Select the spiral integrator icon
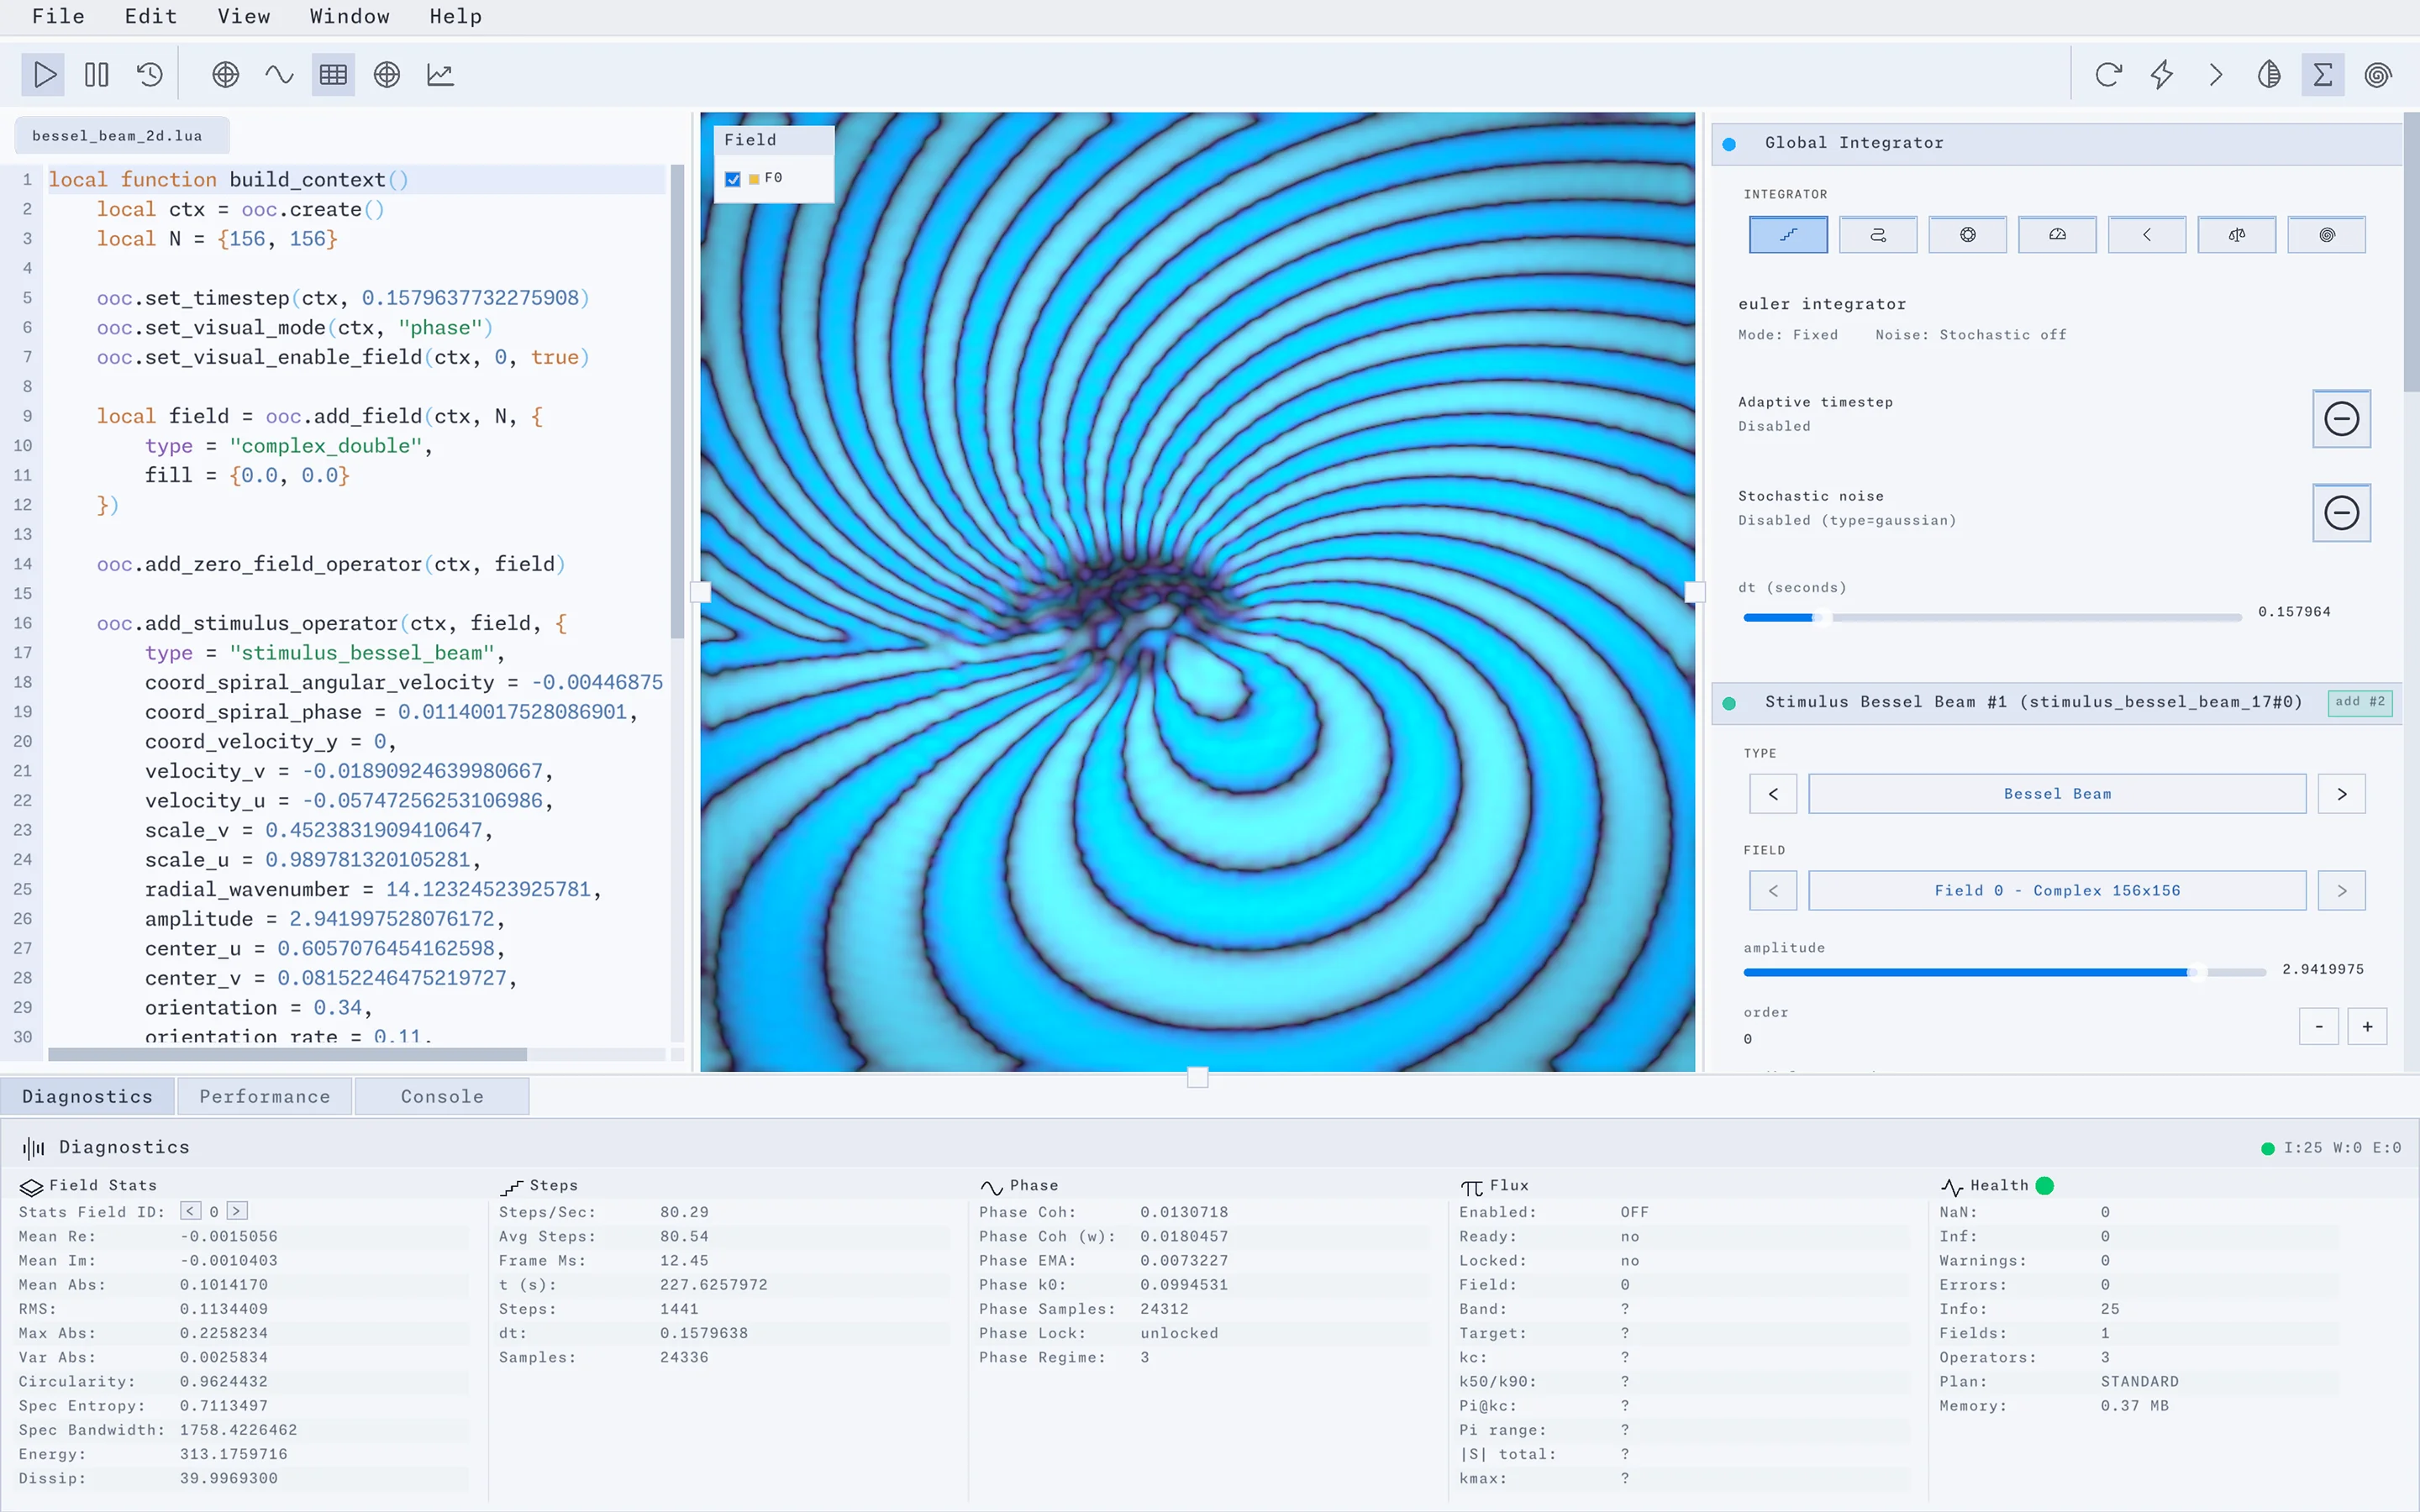 pyautogui.click(x=2327, y=234)
